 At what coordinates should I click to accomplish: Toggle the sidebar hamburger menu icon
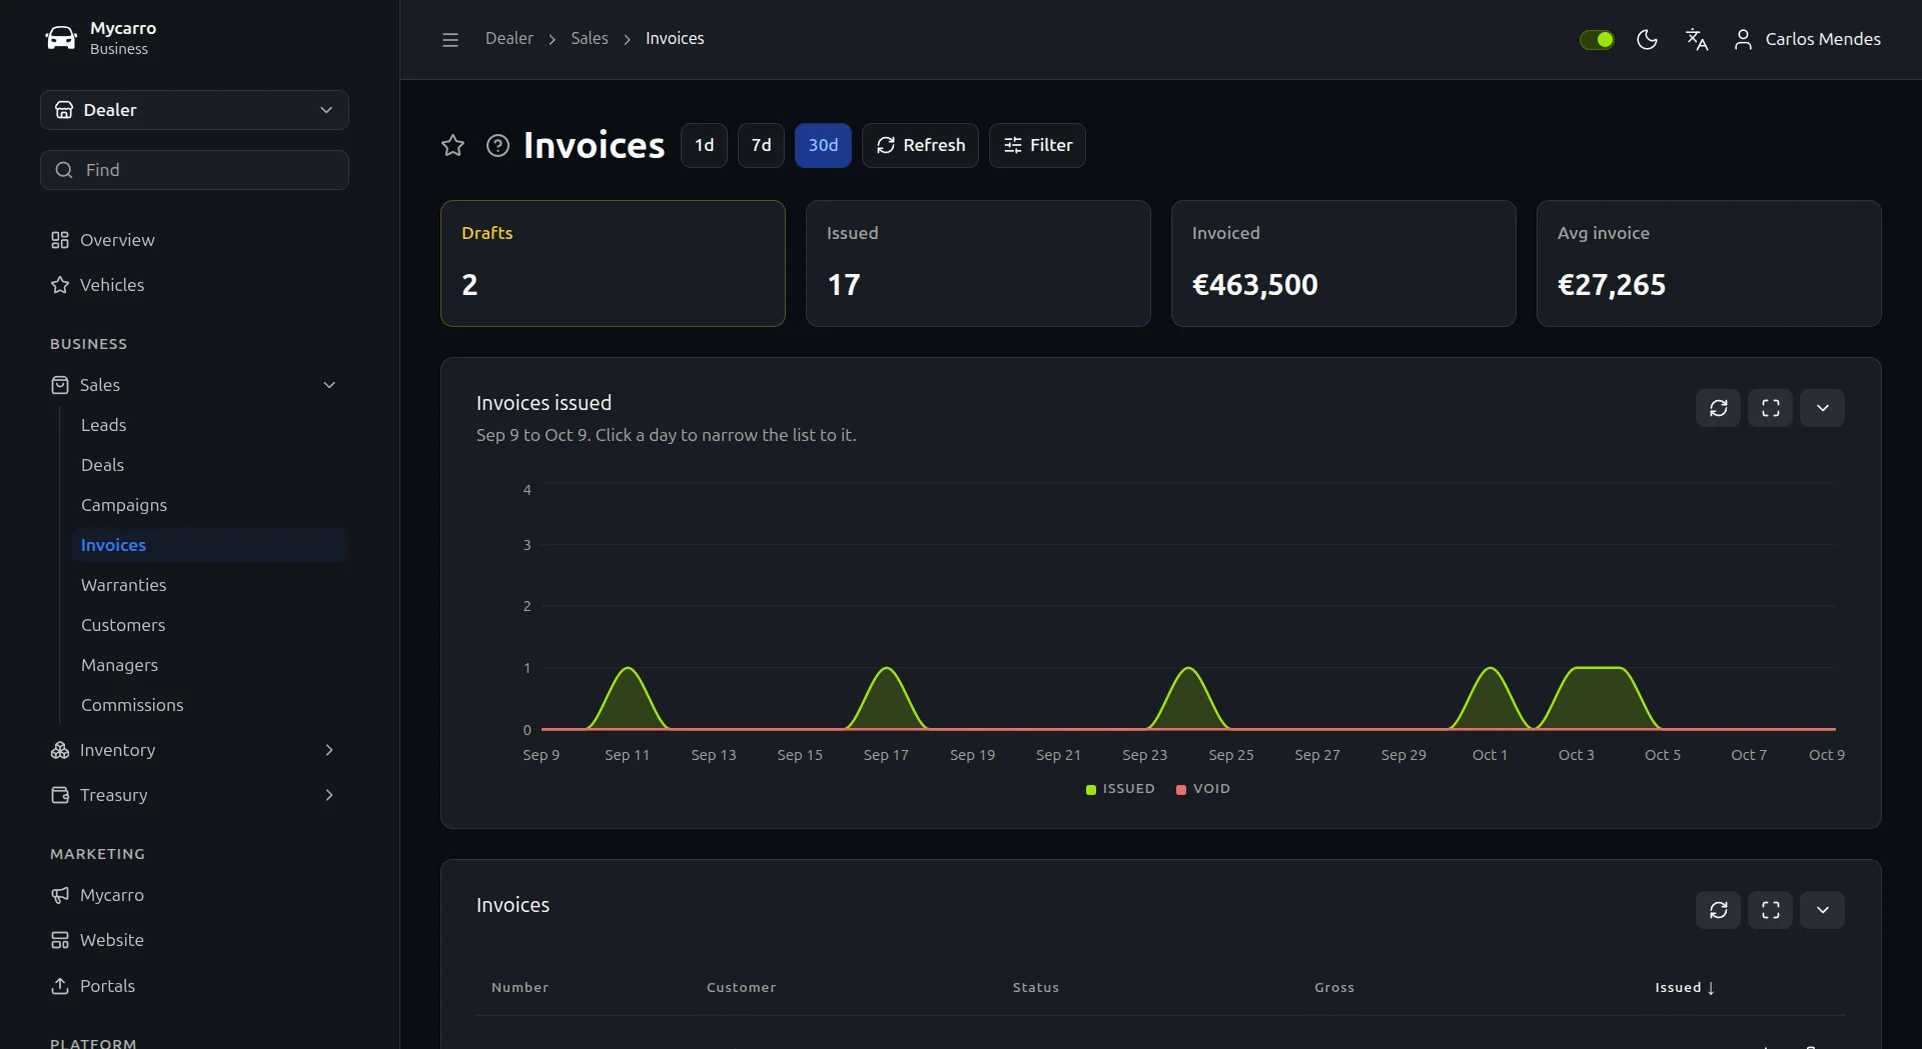click(x=450, y=39)
